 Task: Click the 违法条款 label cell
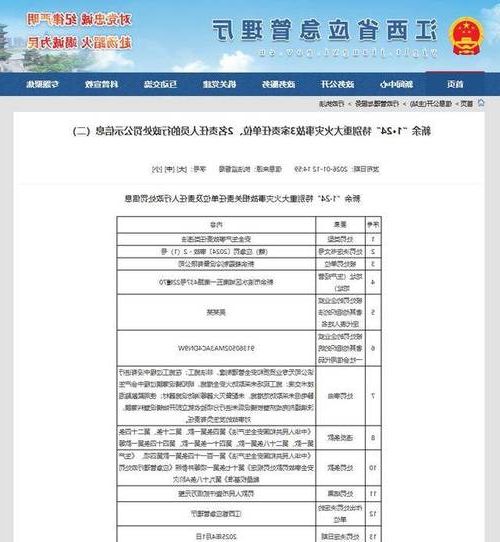click(340, 438)
